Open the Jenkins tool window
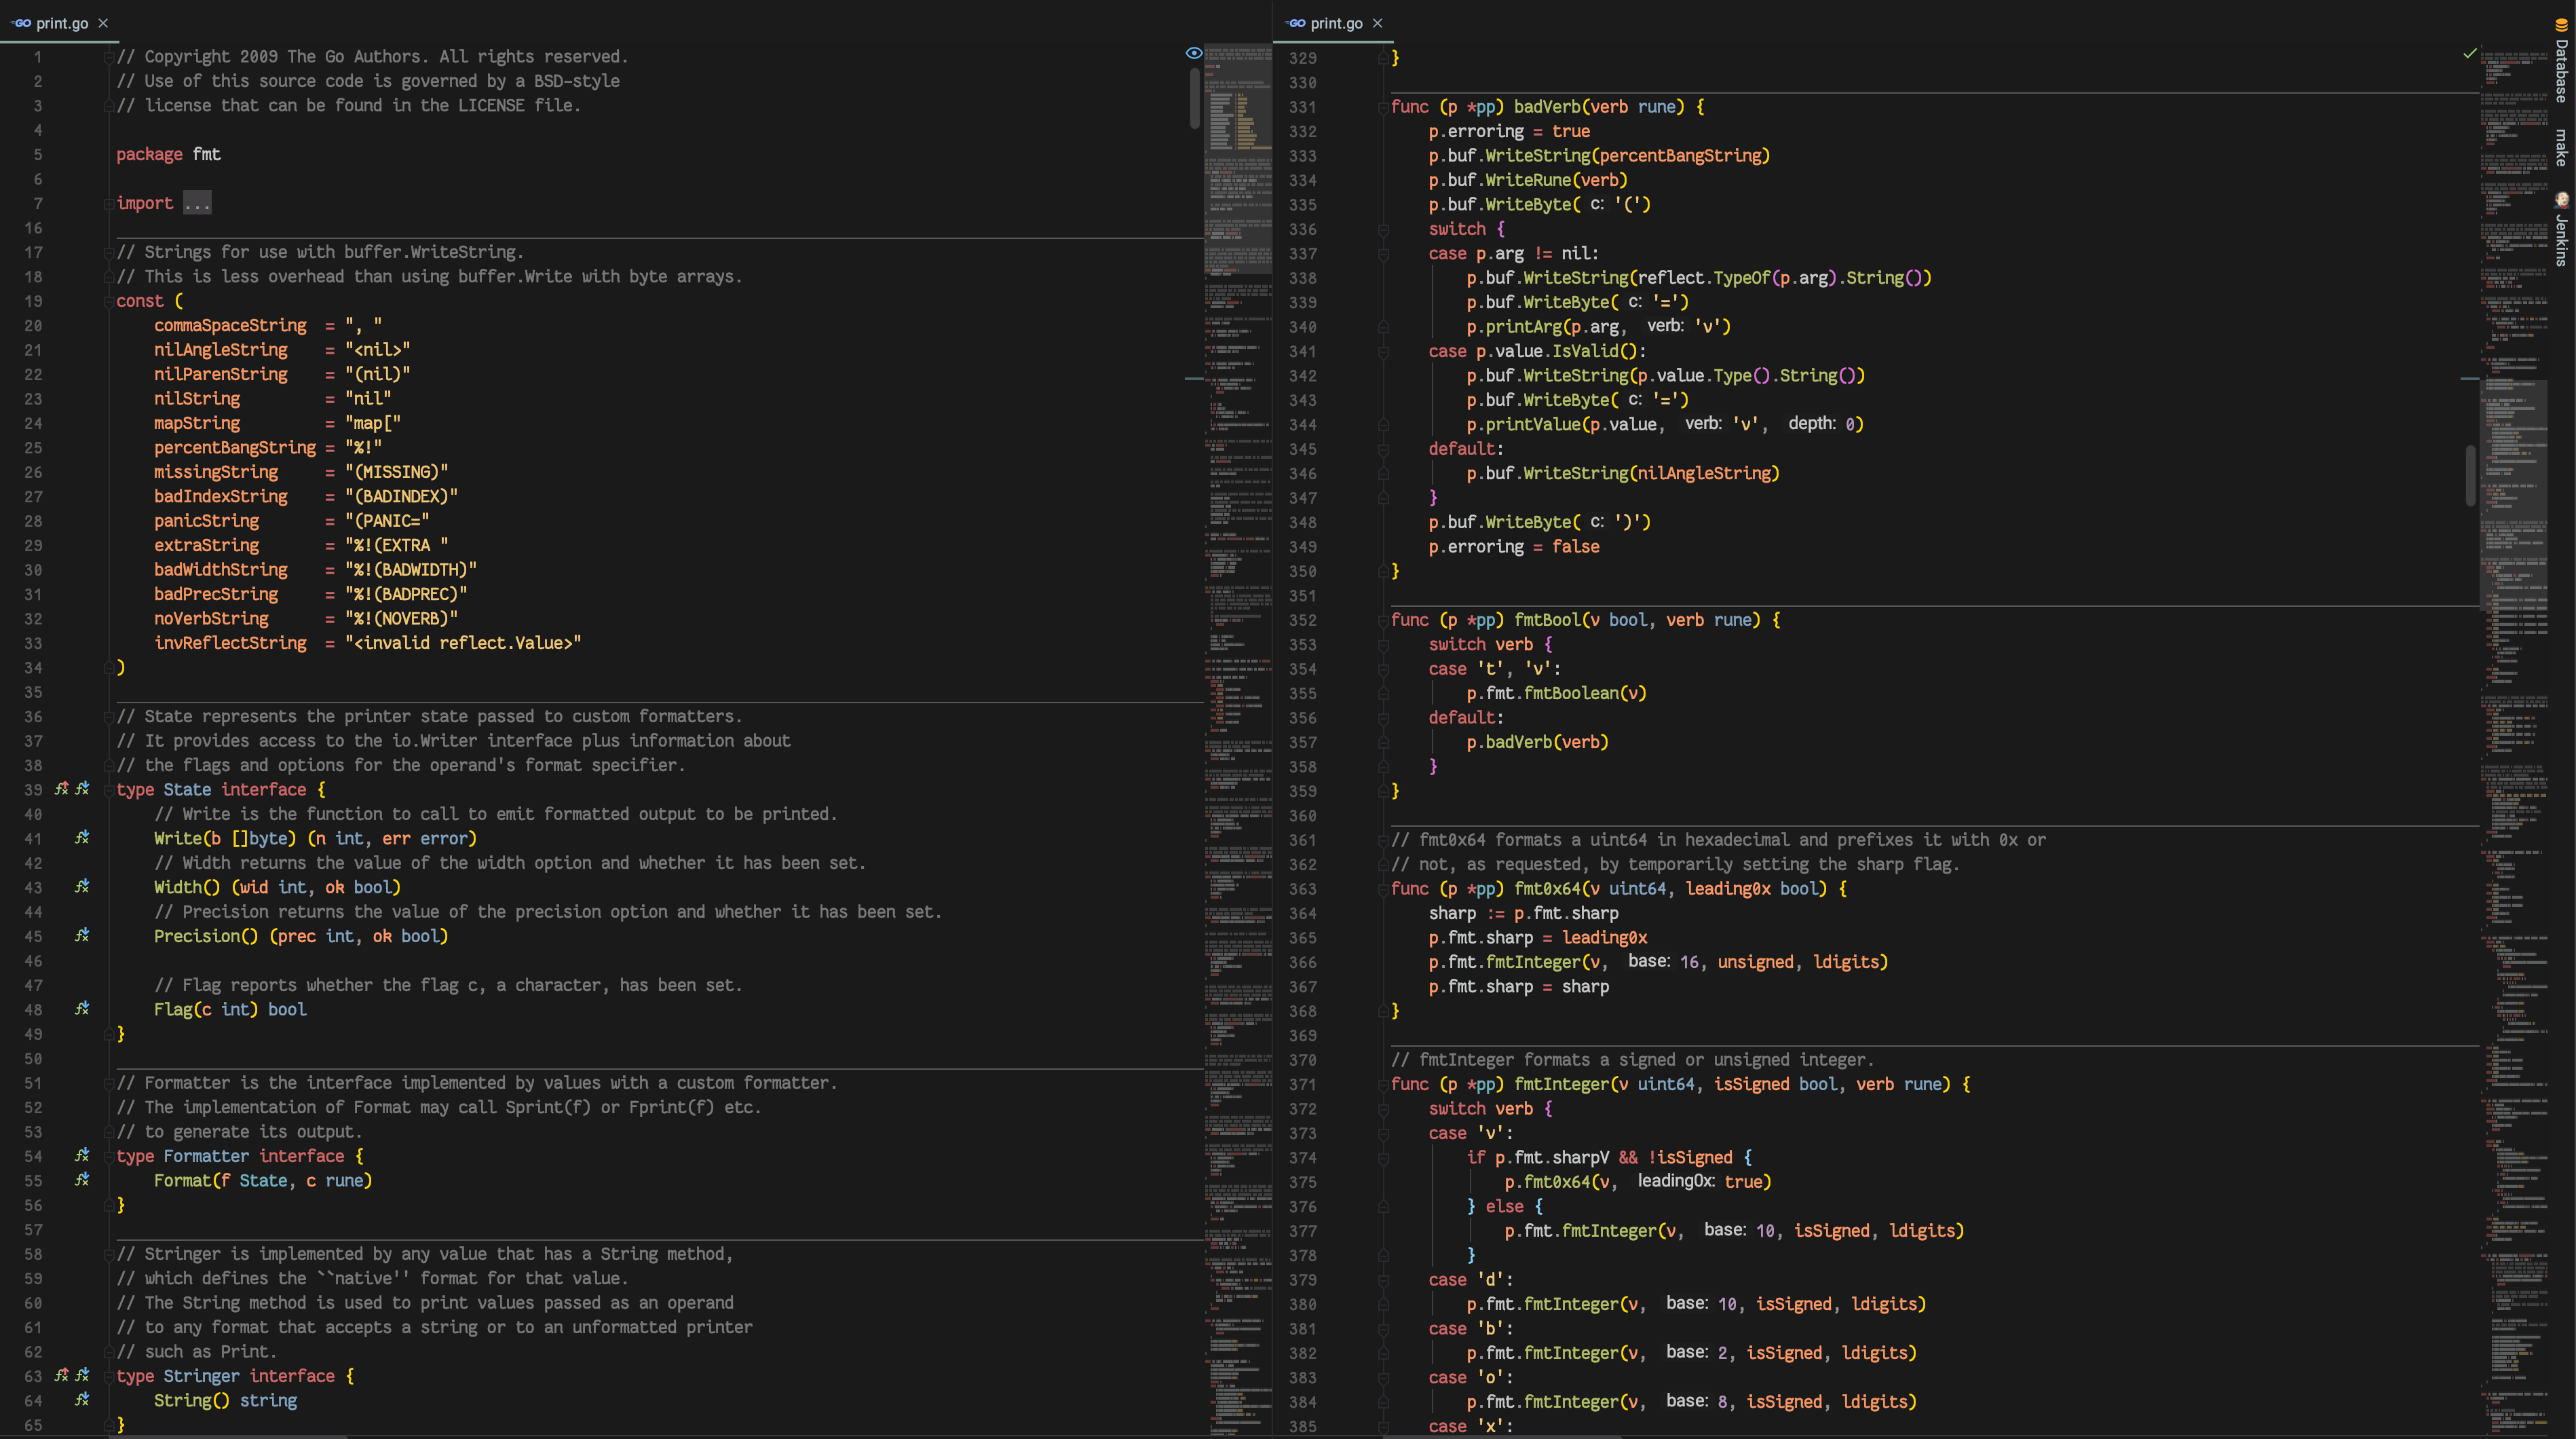 (x=2561, y=230)
